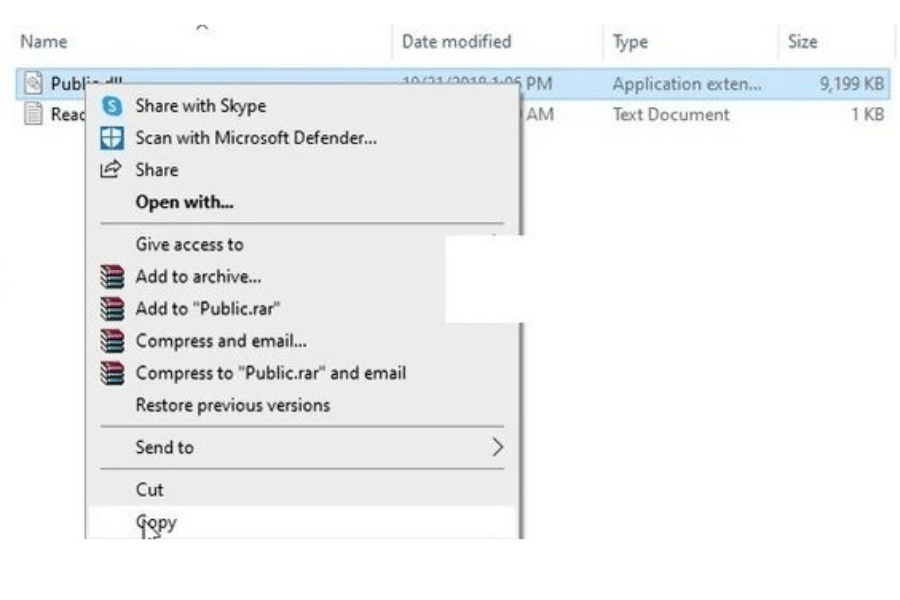
Task: Click WinRAR icon beside Compress and email
Action: 112,341
